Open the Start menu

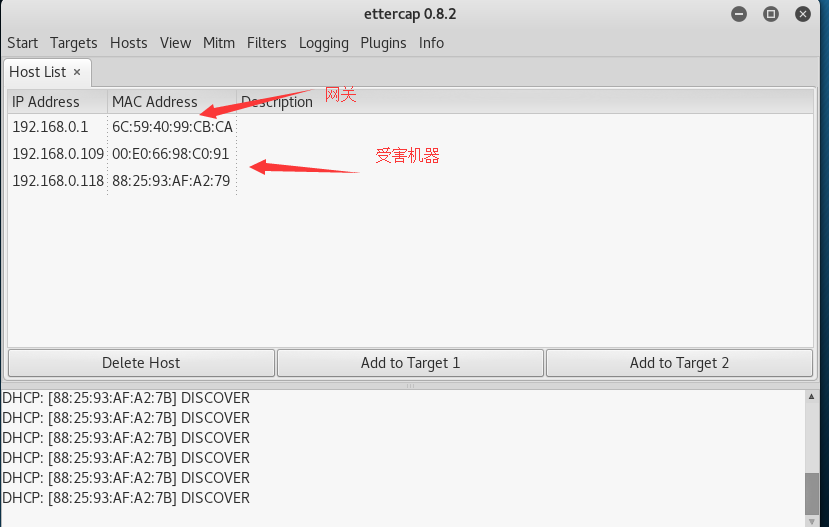click(x=22, y=43)
